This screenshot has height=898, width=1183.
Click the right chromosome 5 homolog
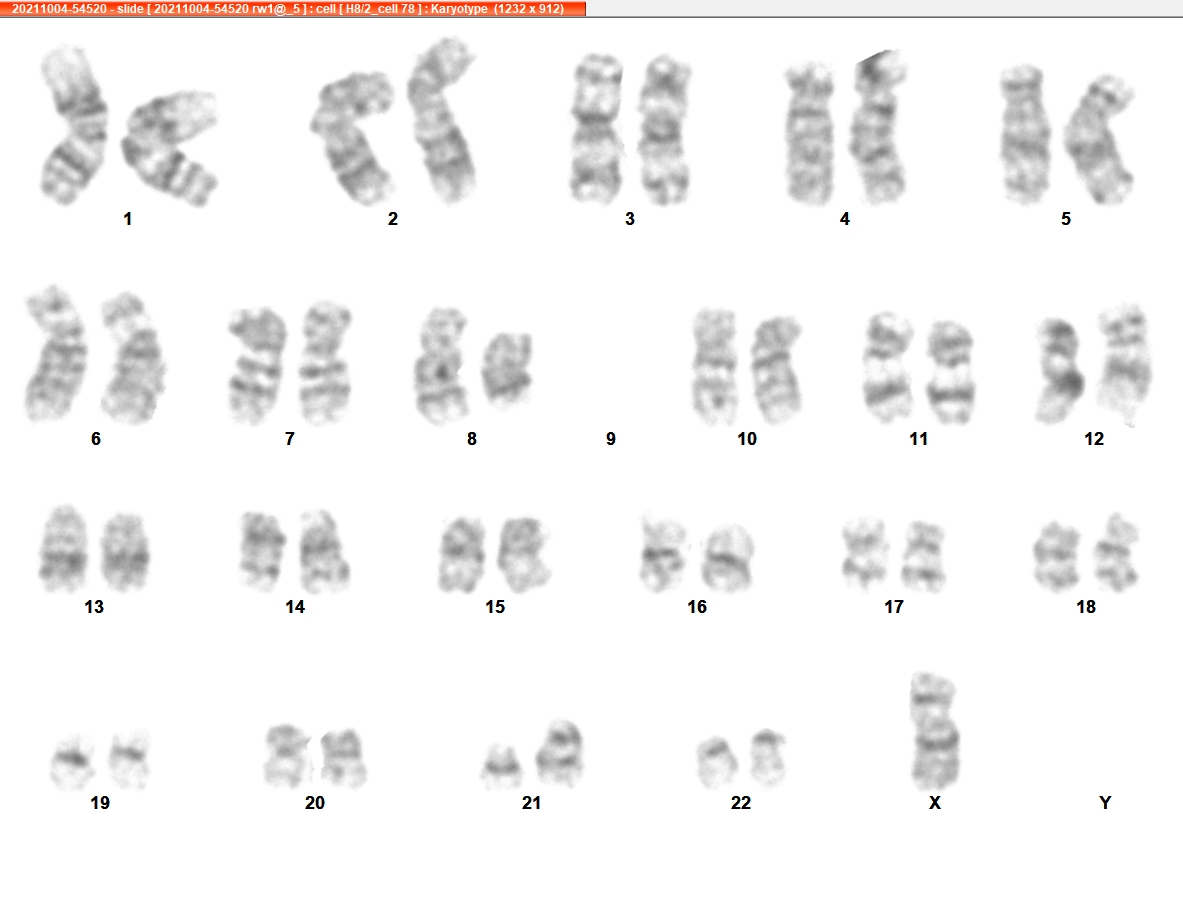[1099, 139]
